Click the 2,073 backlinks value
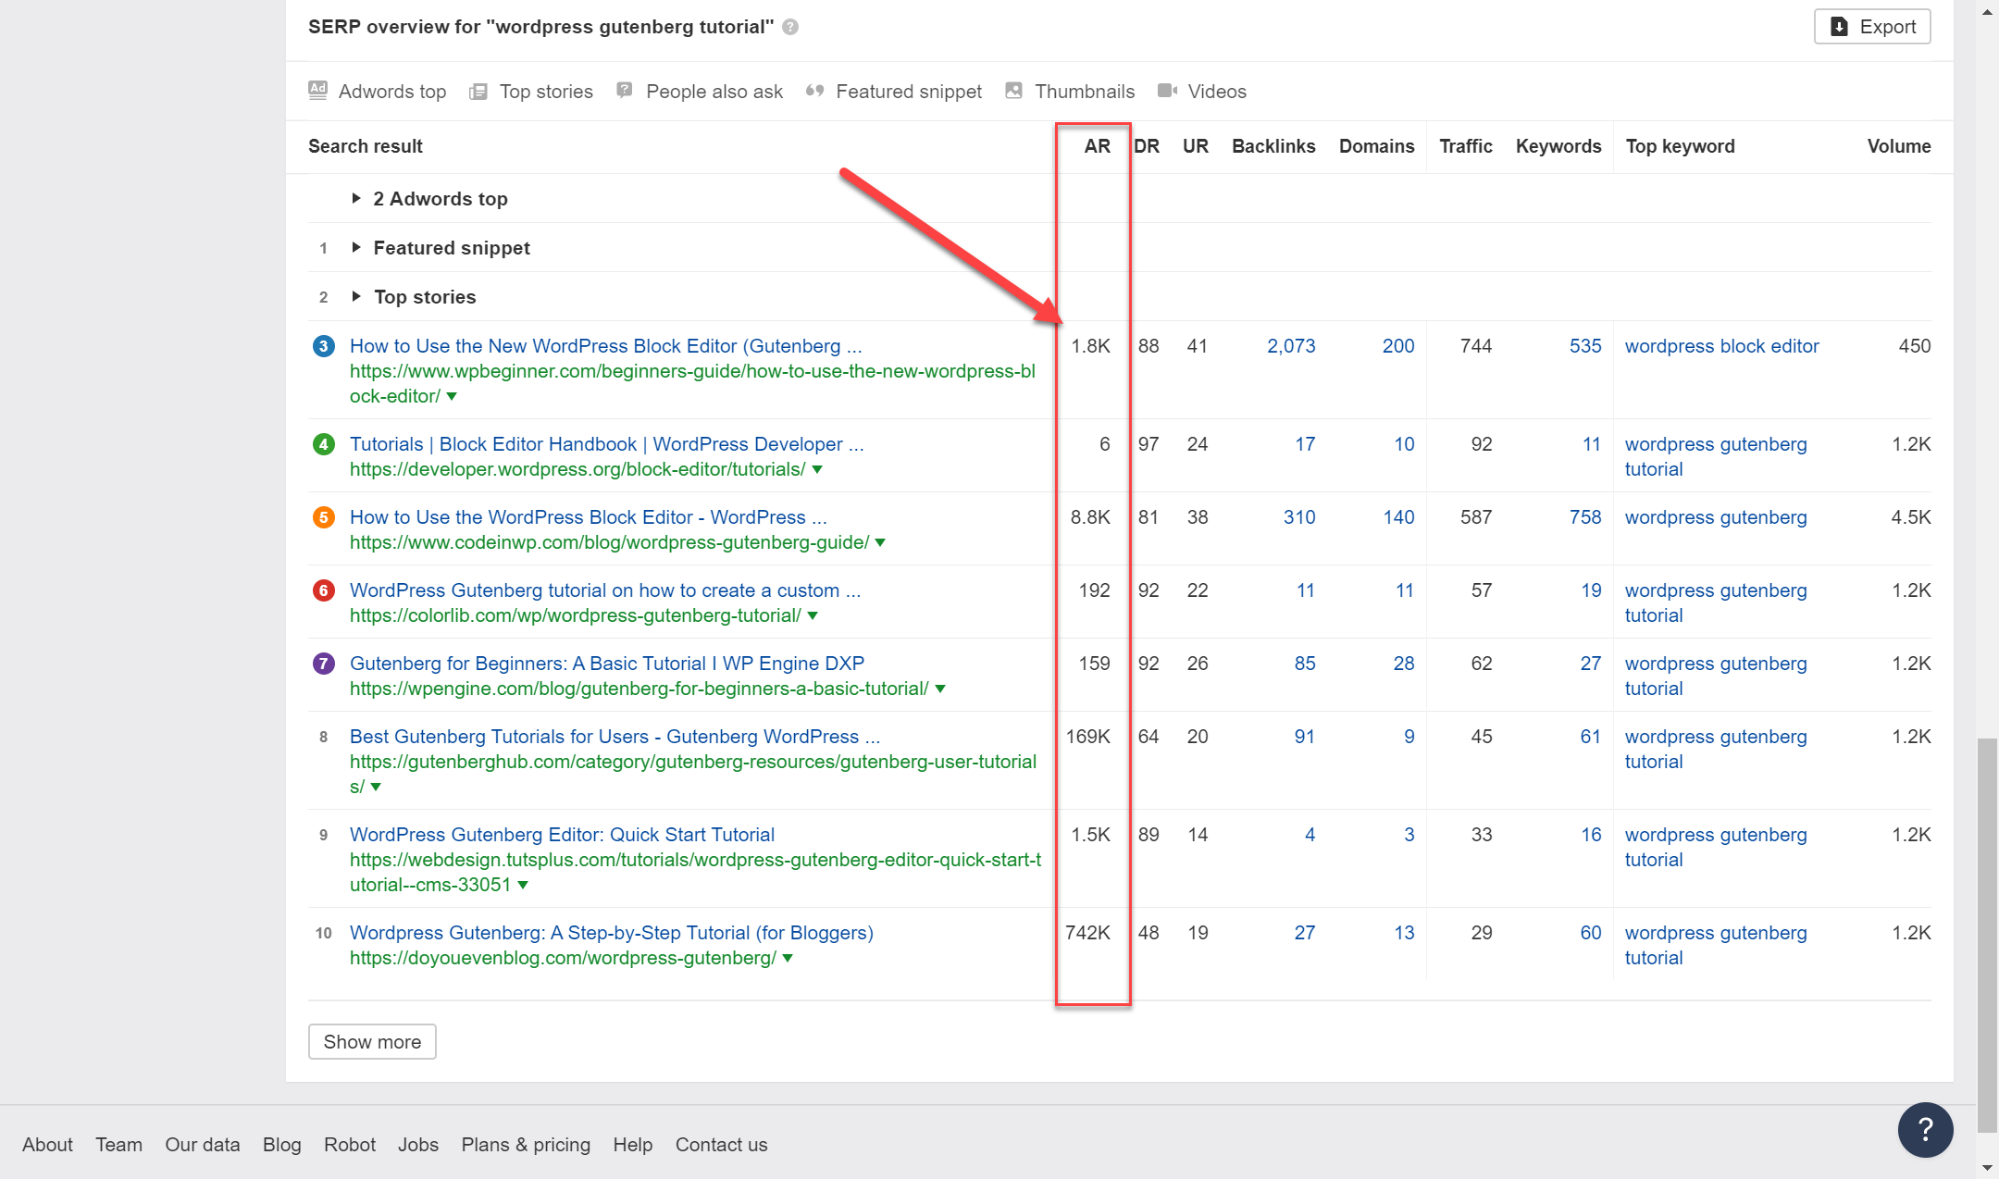This screenshot has width=1999, height=1180. [x=1291, y=346]
